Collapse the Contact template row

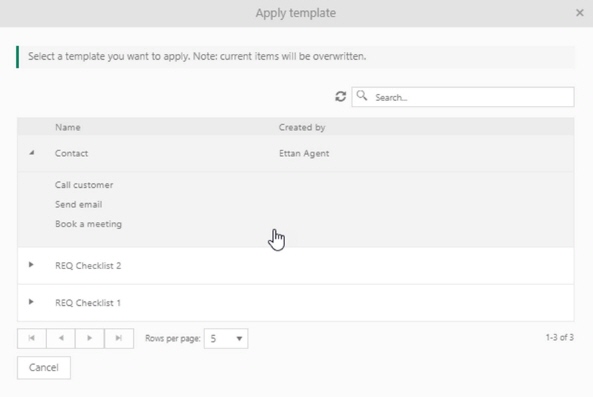point(32,153)
